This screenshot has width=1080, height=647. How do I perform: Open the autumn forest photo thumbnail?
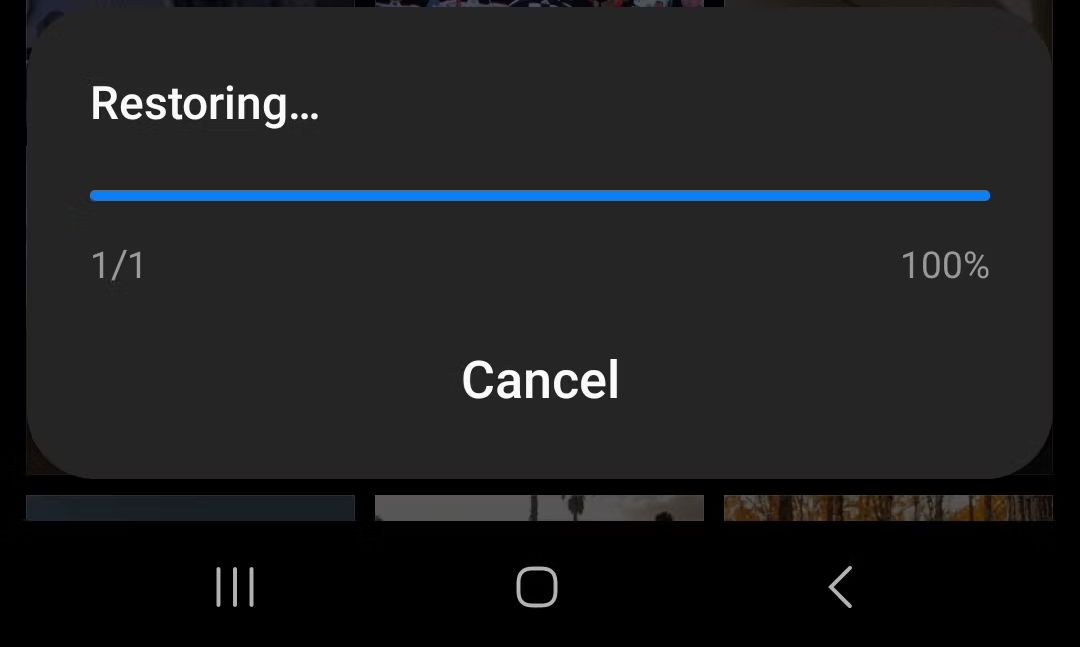[x=888, y=507]
